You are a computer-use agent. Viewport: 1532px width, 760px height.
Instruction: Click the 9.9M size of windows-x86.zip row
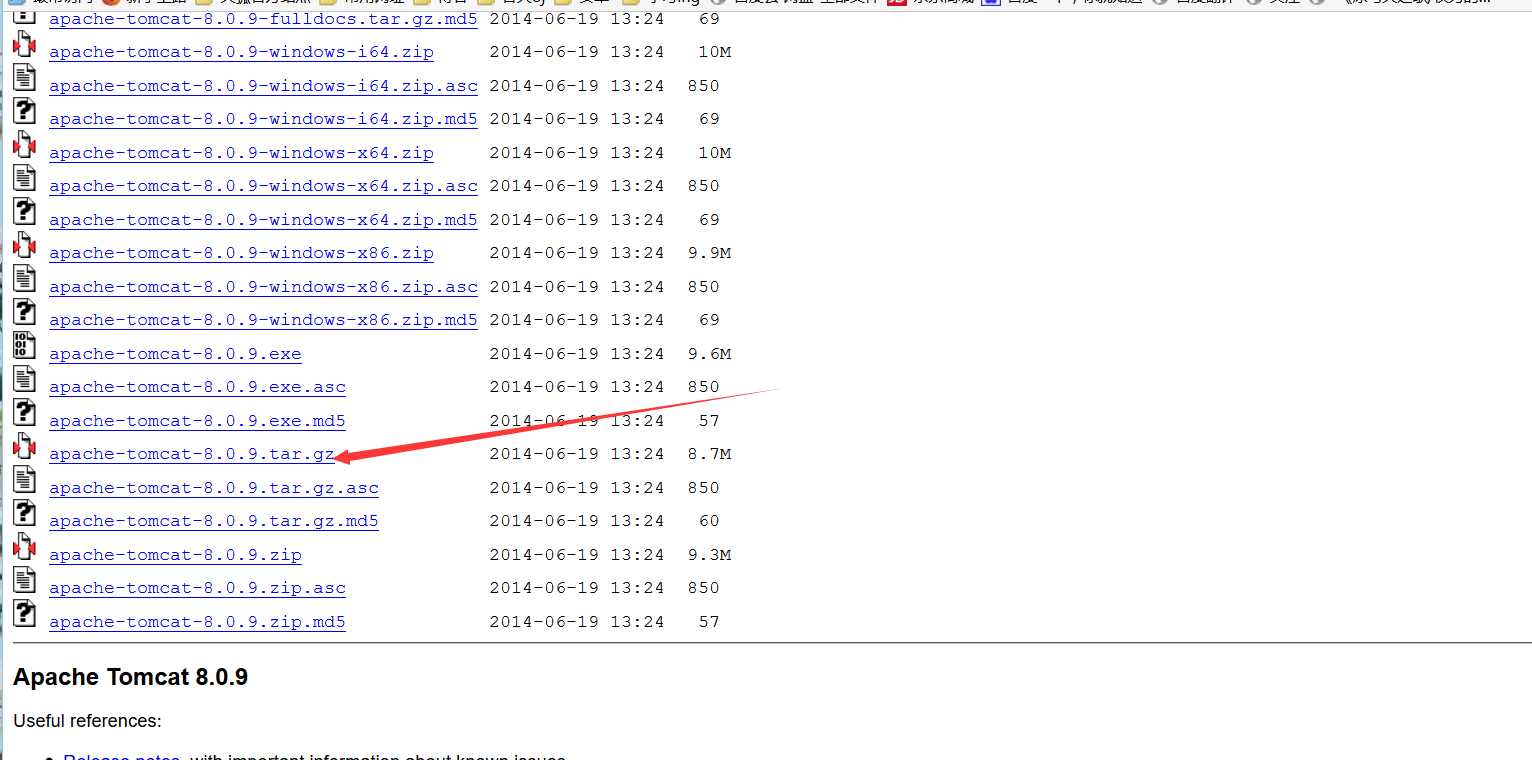click(x=709, y=253)
